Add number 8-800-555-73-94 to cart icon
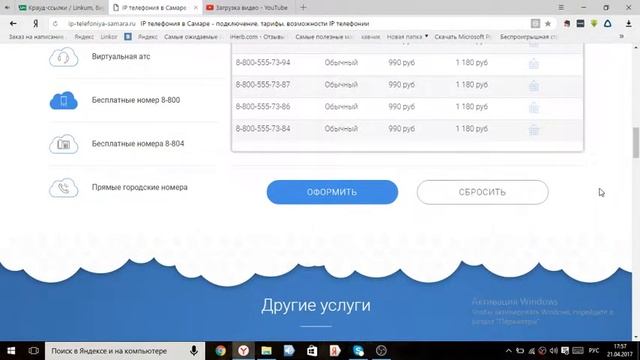640x360 pixels. pyautogui.click(x=533, y=63)
